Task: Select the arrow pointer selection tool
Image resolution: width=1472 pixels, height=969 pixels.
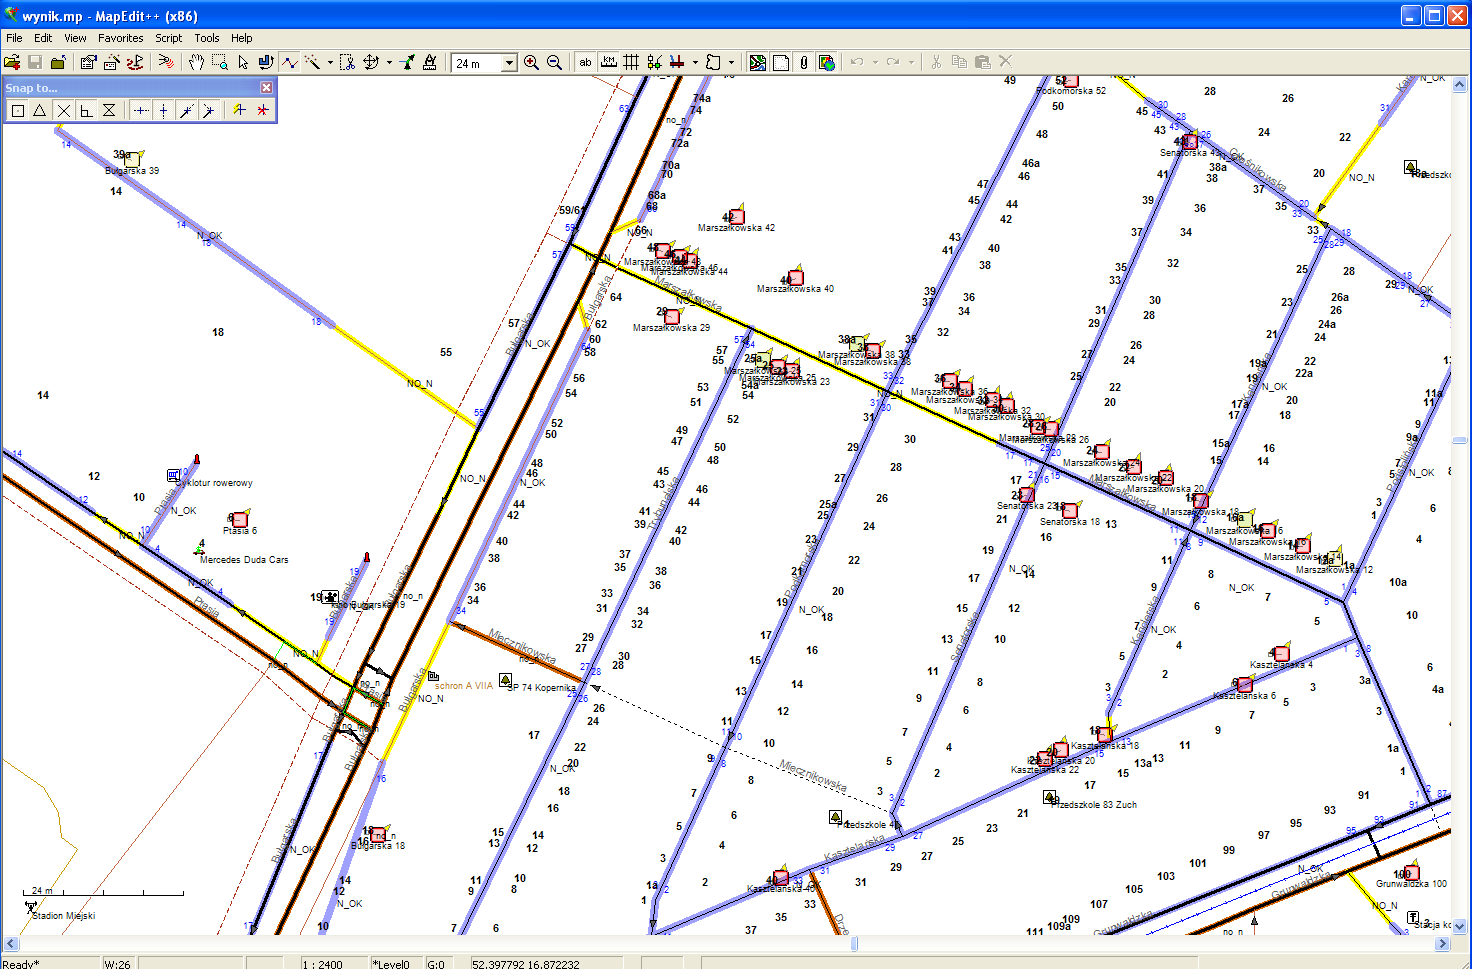Action: pos(242,62)
